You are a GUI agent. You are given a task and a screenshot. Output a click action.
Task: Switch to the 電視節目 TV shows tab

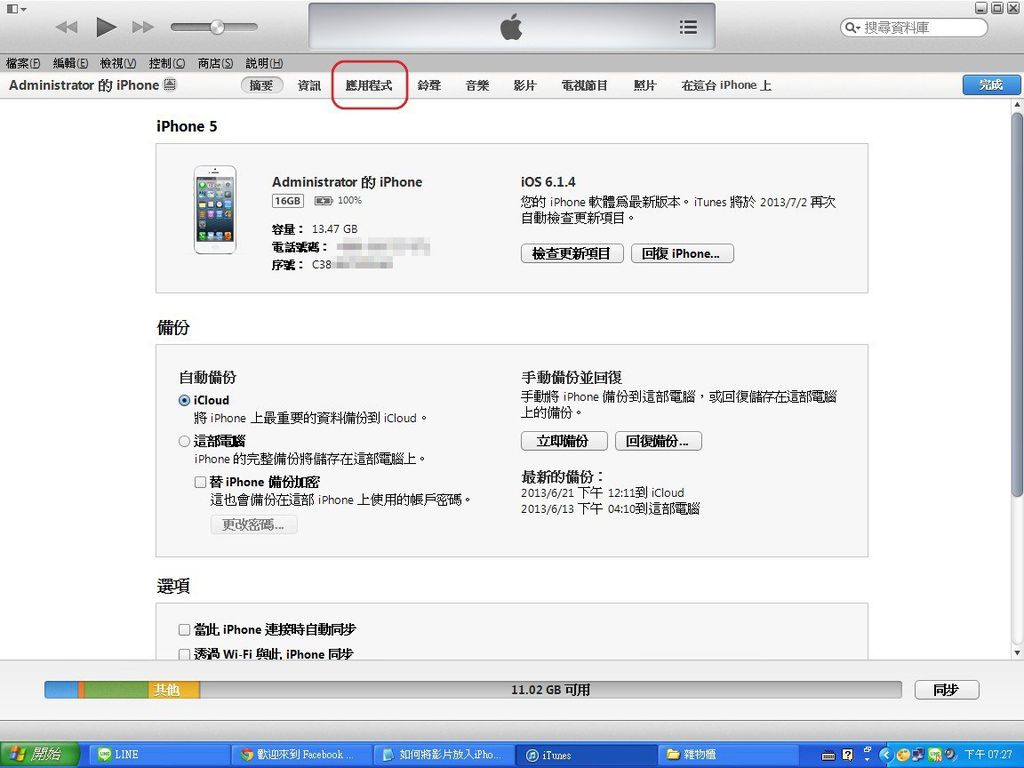coord(584,86)
